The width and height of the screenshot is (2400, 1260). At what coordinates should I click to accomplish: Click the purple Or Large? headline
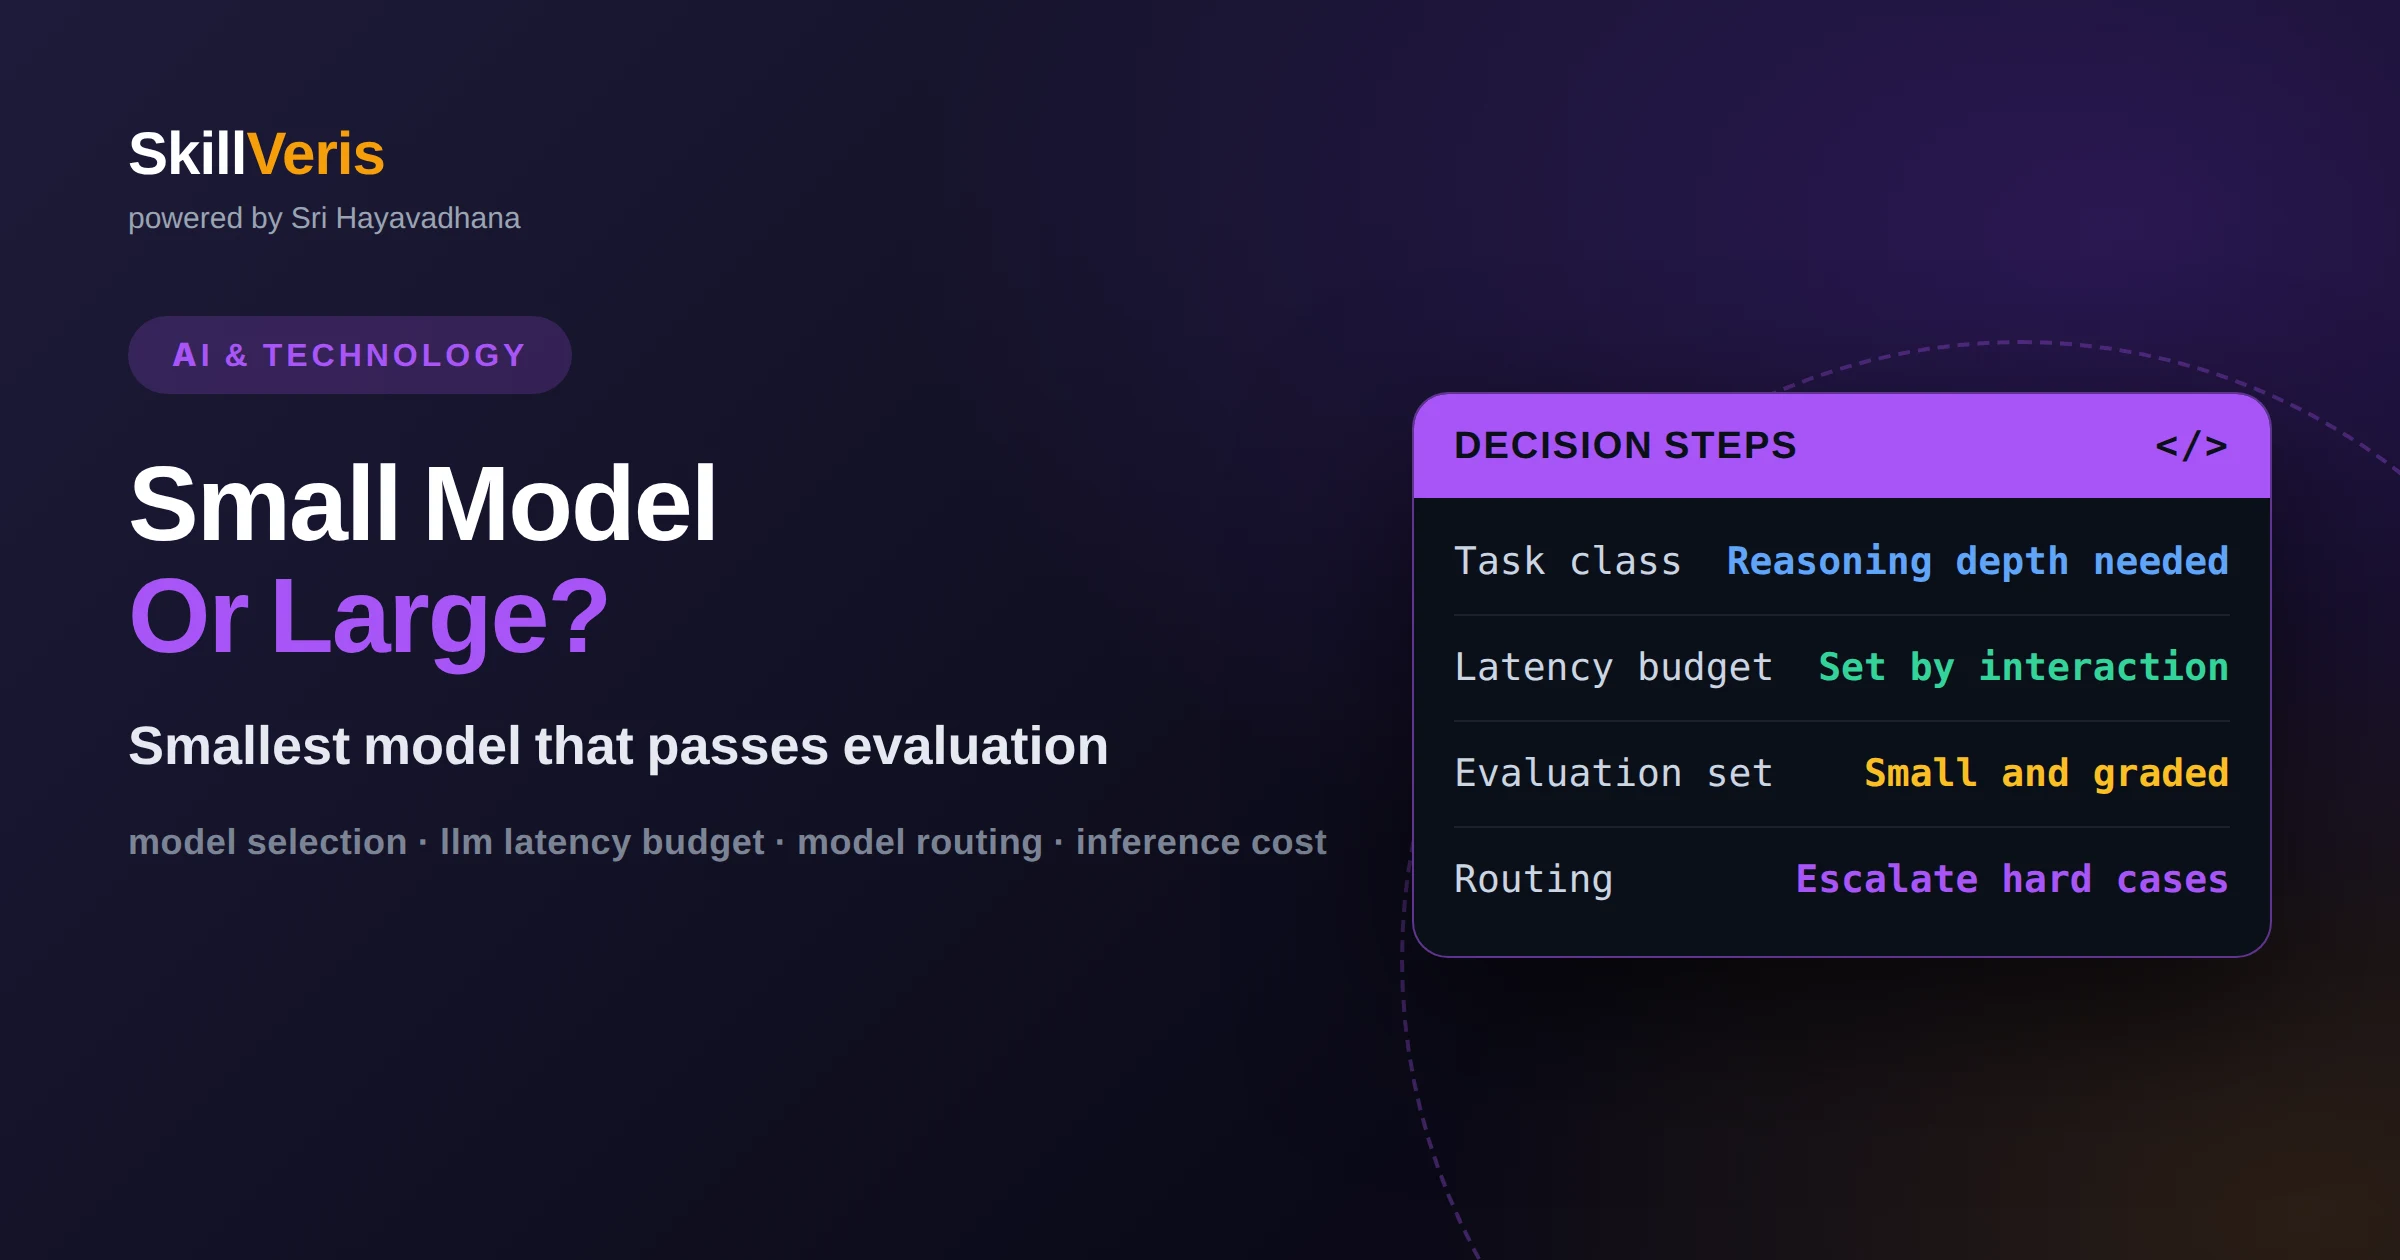[x=368, y=617]
